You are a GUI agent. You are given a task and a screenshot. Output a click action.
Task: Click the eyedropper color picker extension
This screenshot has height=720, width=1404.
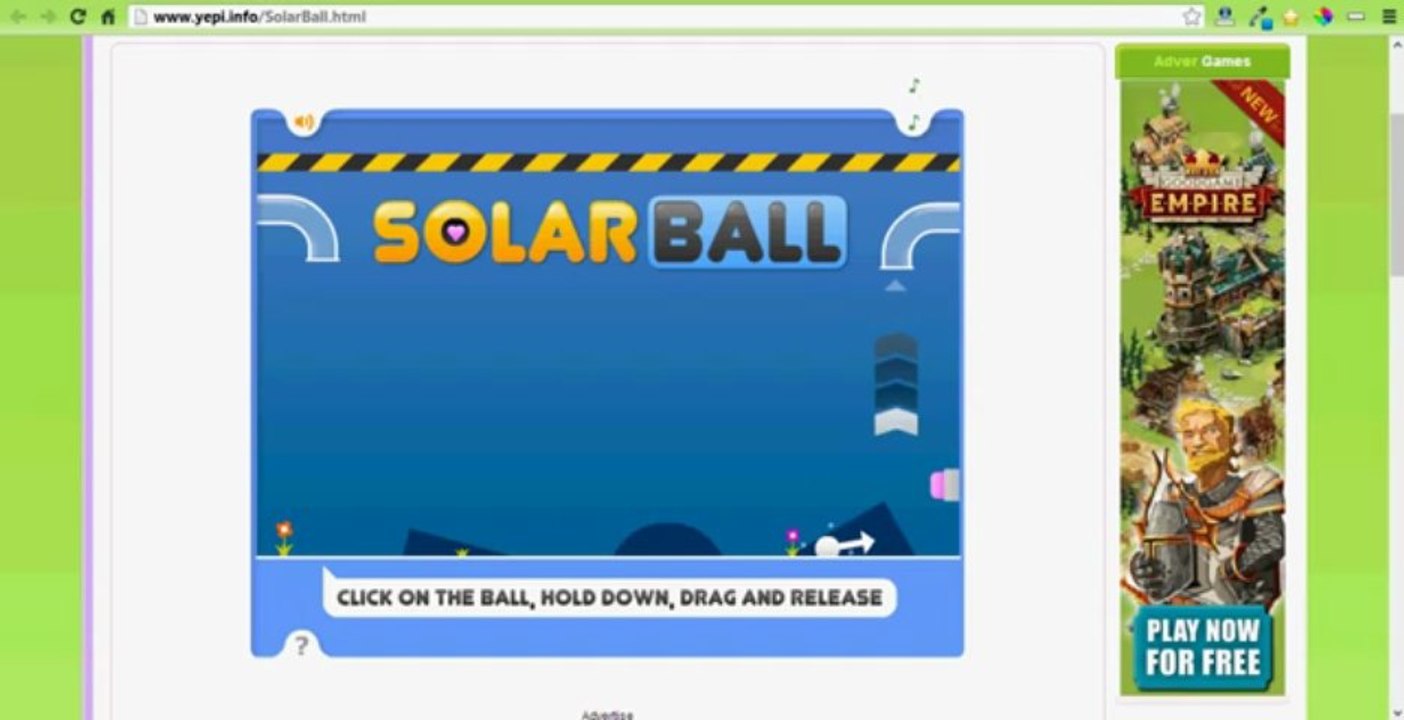1259,16
